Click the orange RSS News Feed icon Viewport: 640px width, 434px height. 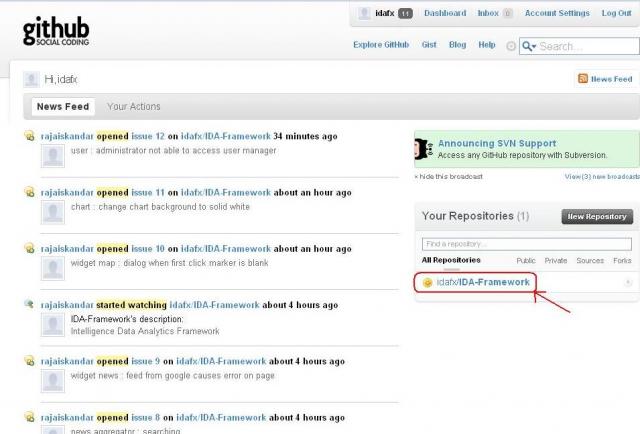click(582, 78)
